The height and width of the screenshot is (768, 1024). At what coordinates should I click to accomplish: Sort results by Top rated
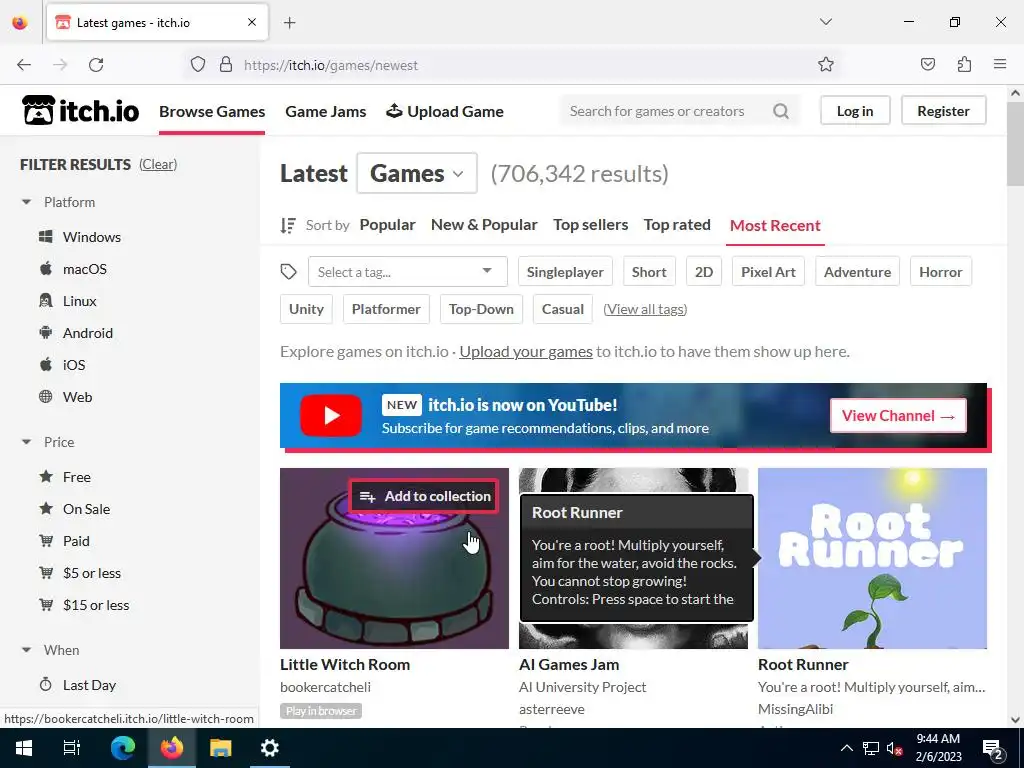[677, 225]
